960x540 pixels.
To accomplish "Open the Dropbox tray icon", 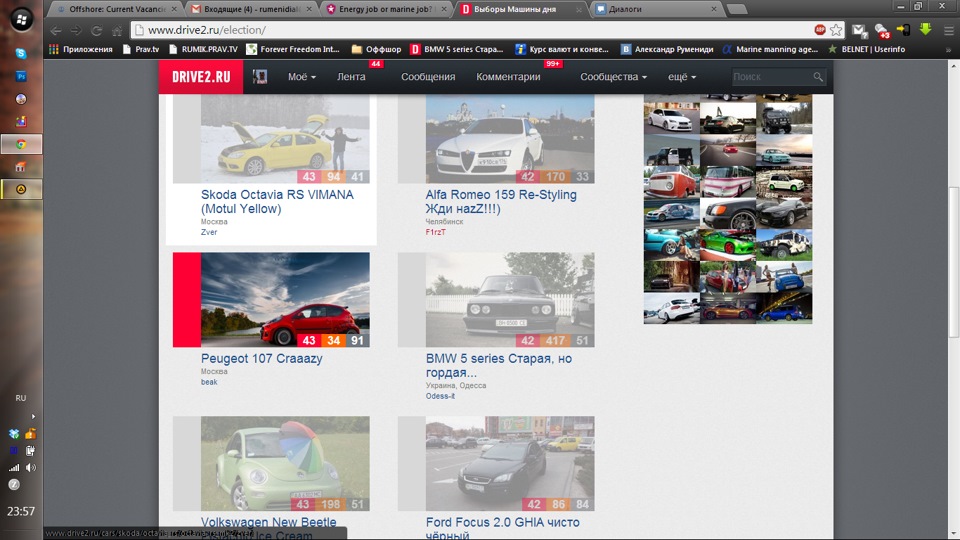I will click(x=13, y=433).
